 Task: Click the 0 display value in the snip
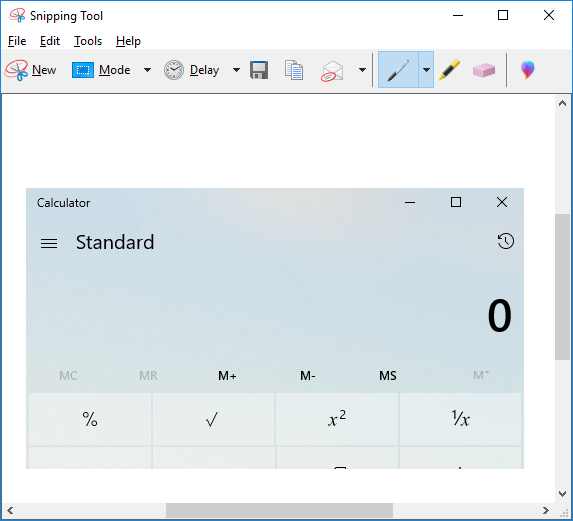[x=500, y=315]
